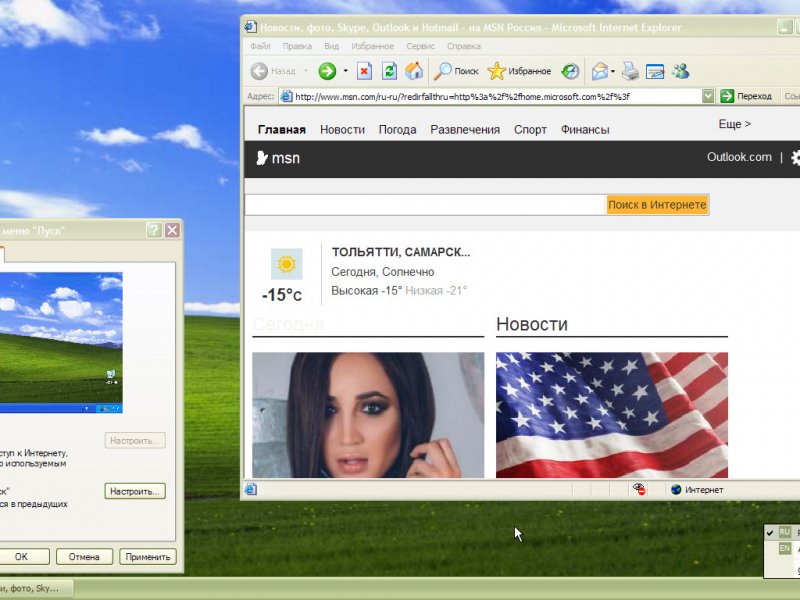The height and width of the screenshot is (600, 800).
Task: Click the Print printer icon in the toolbar
Action: coord(630,71)
